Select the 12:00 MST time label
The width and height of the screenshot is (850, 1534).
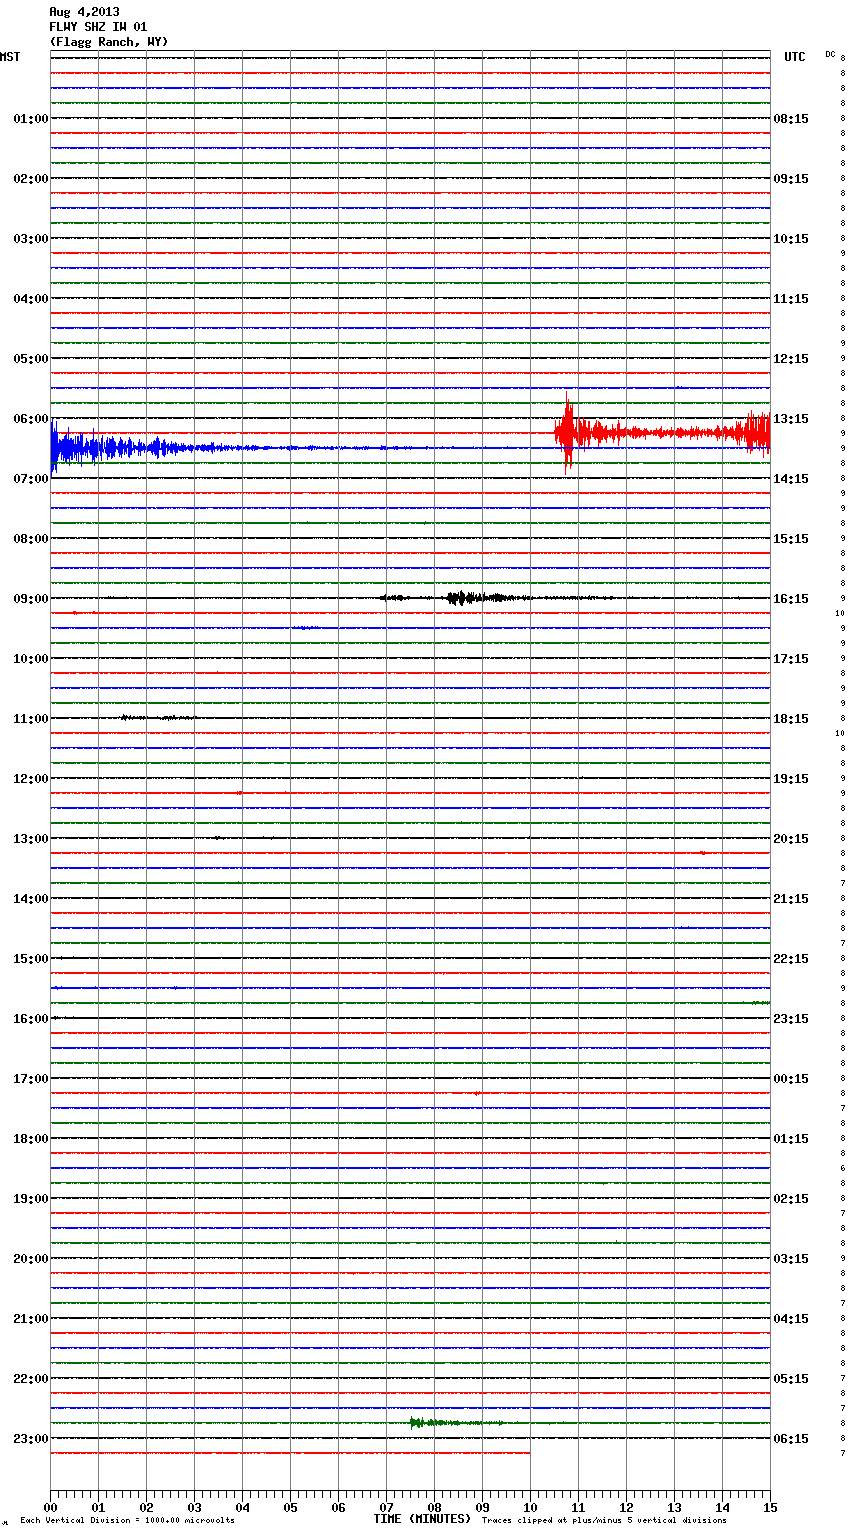coord(30,779)
